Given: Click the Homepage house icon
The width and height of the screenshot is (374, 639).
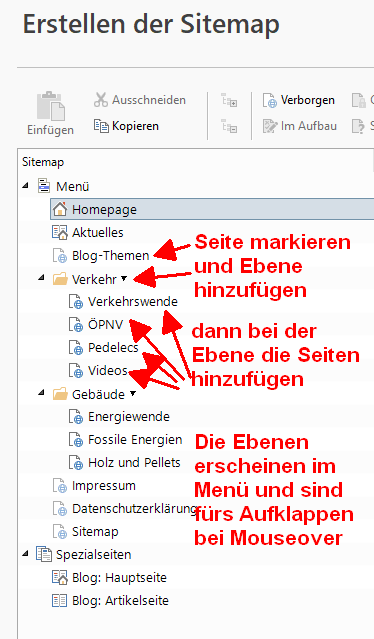Looking at the screenshot, I should click(59, 209).
